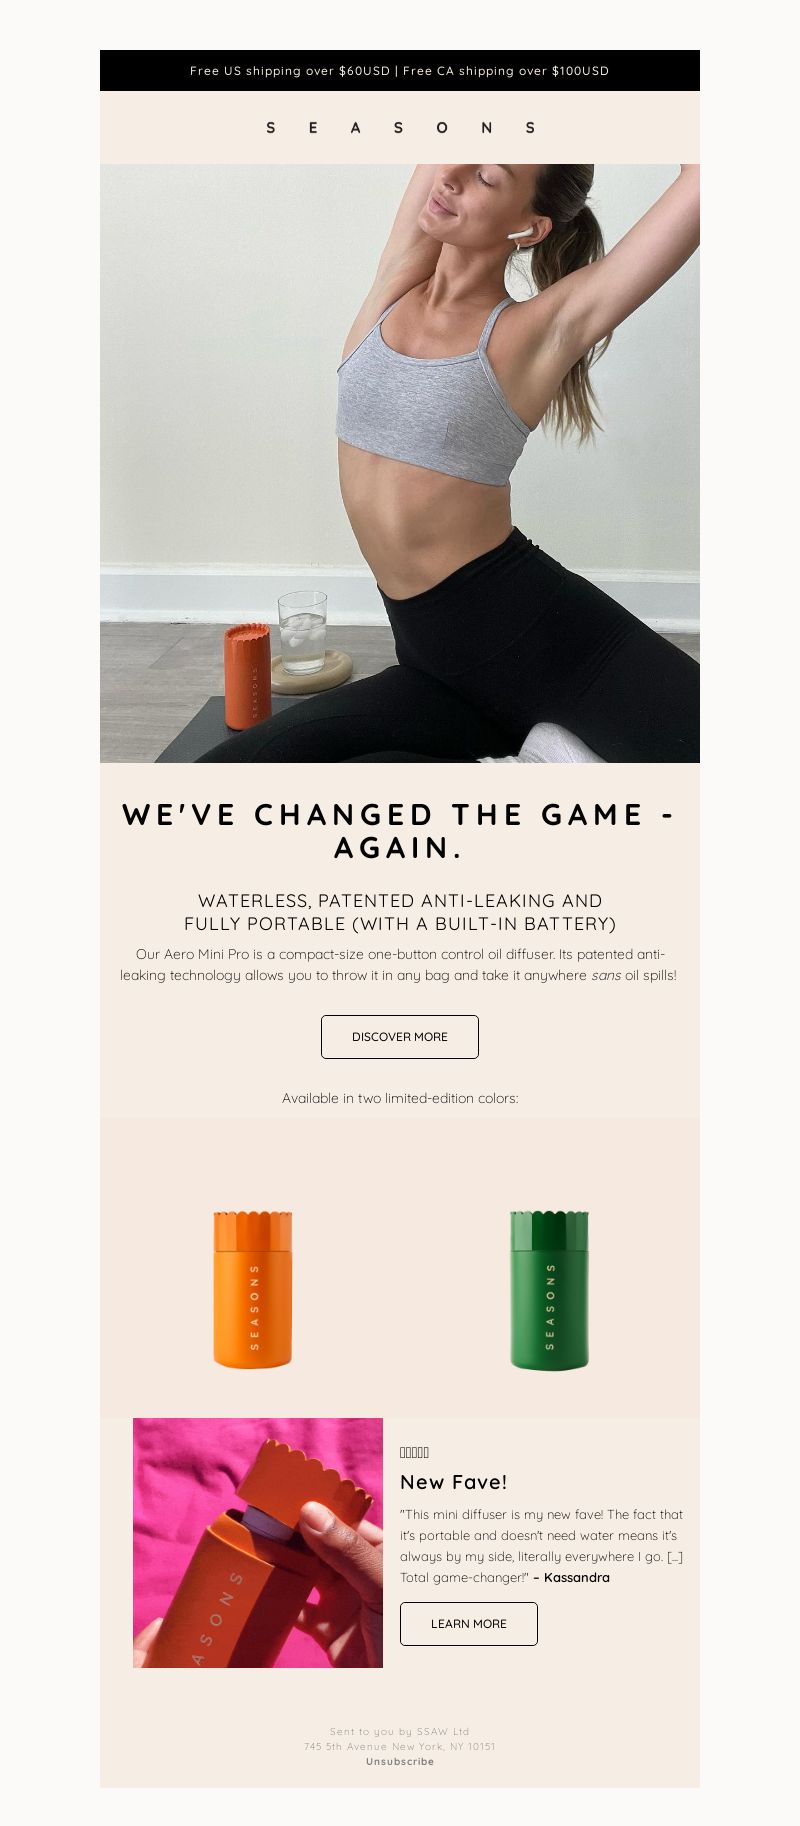
Task: Click the Learn More button
Action: pos(469,1624)
